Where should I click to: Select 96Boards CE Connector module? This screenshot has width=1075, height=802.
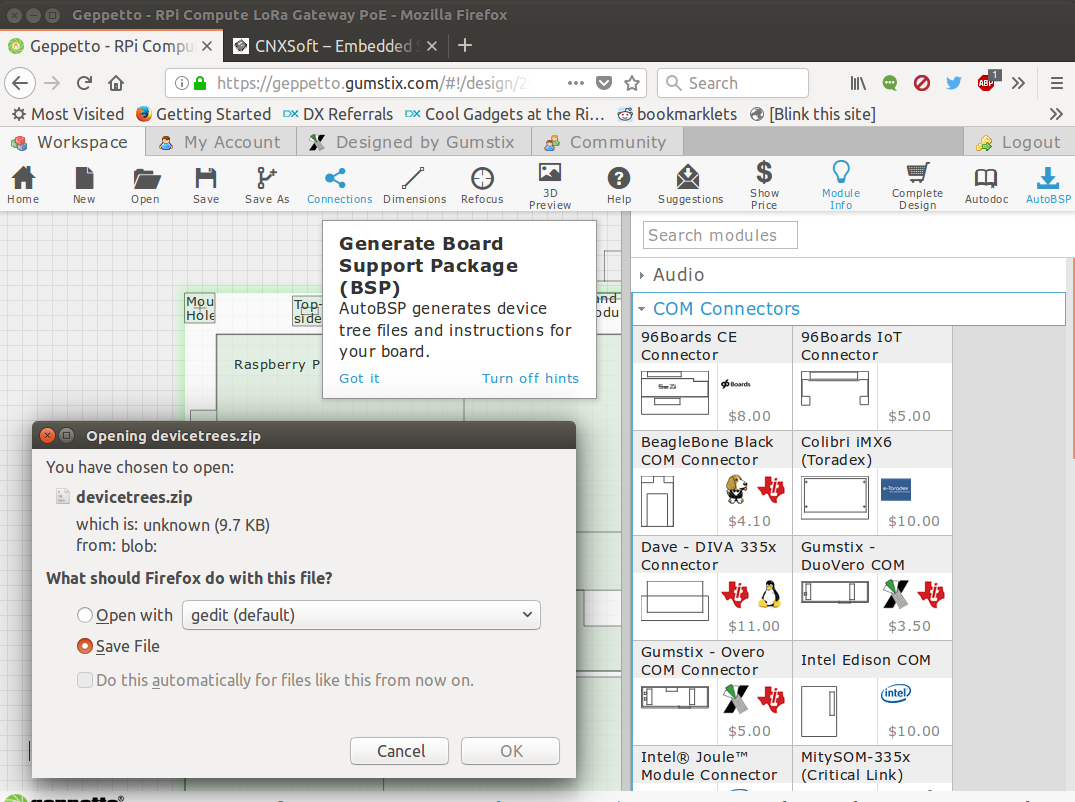pyautogui.click(x=712, y=378)
